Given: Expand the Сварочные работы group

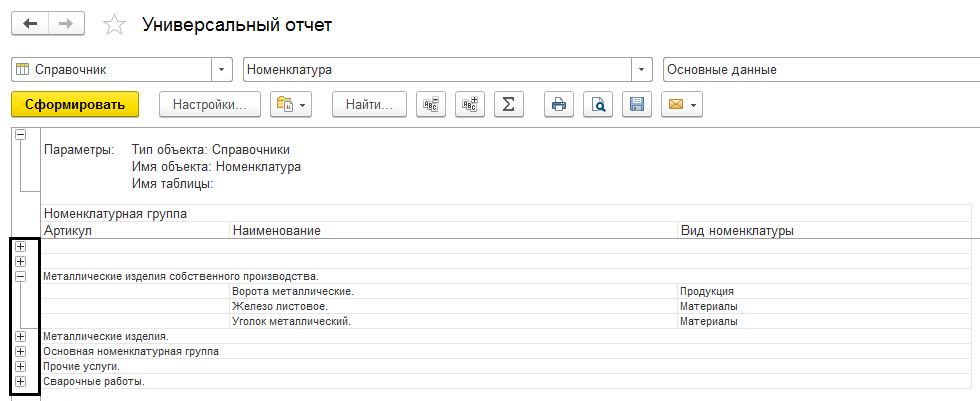Looking at the screenshot, I should click(20, 382).
